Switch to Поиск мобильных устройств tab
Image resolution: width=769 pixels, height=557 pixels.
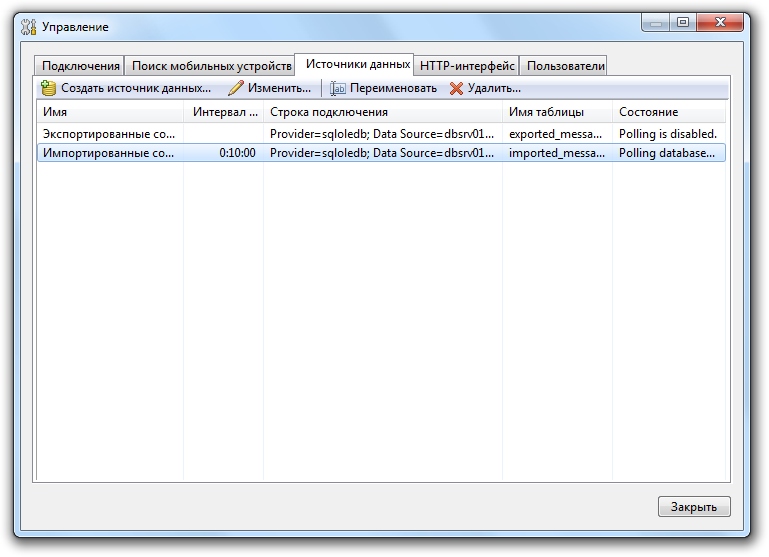pos(211,66)
